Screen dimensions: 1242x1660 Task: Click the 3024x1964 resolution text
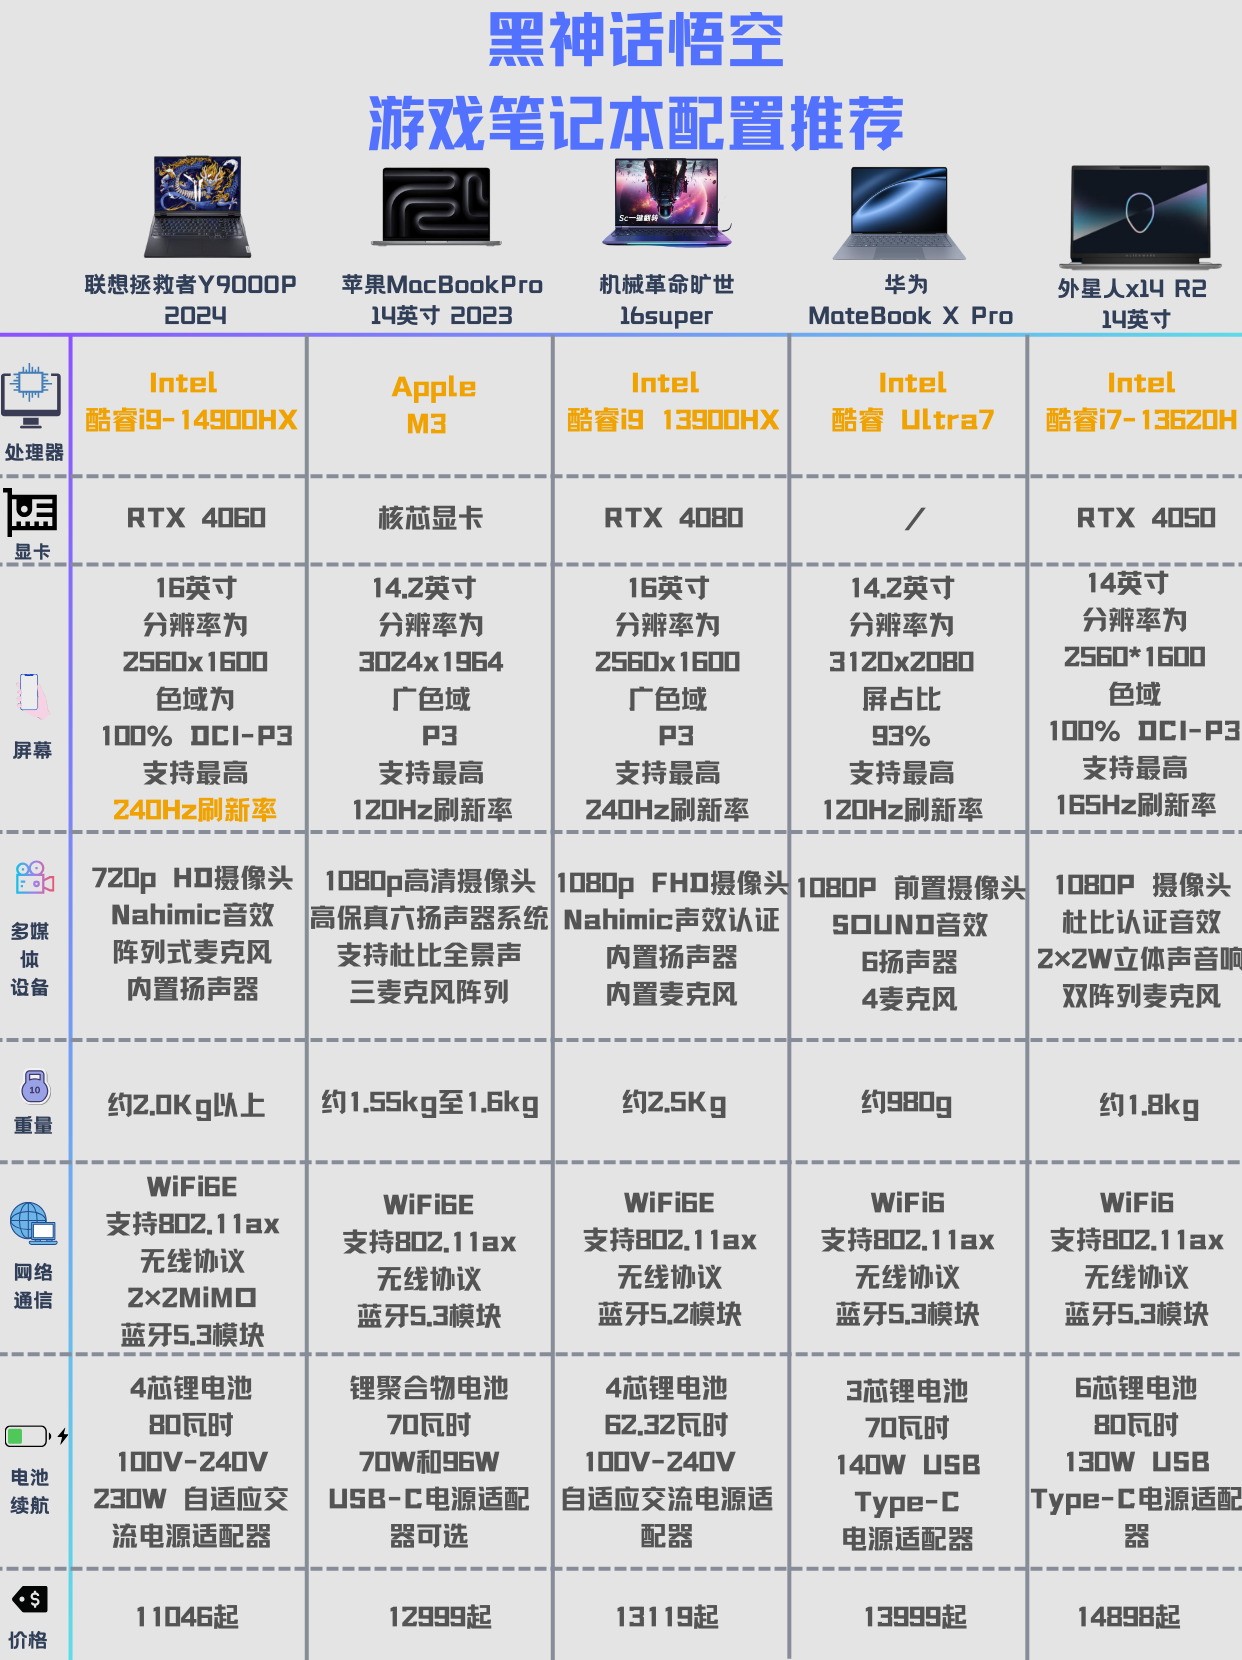tap(431, 662)
